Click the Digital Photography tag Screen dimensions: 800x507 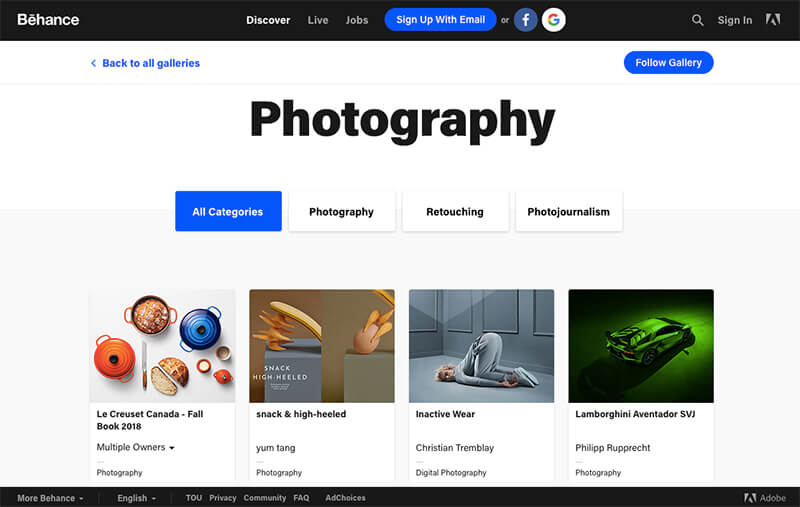coord(451,473)
